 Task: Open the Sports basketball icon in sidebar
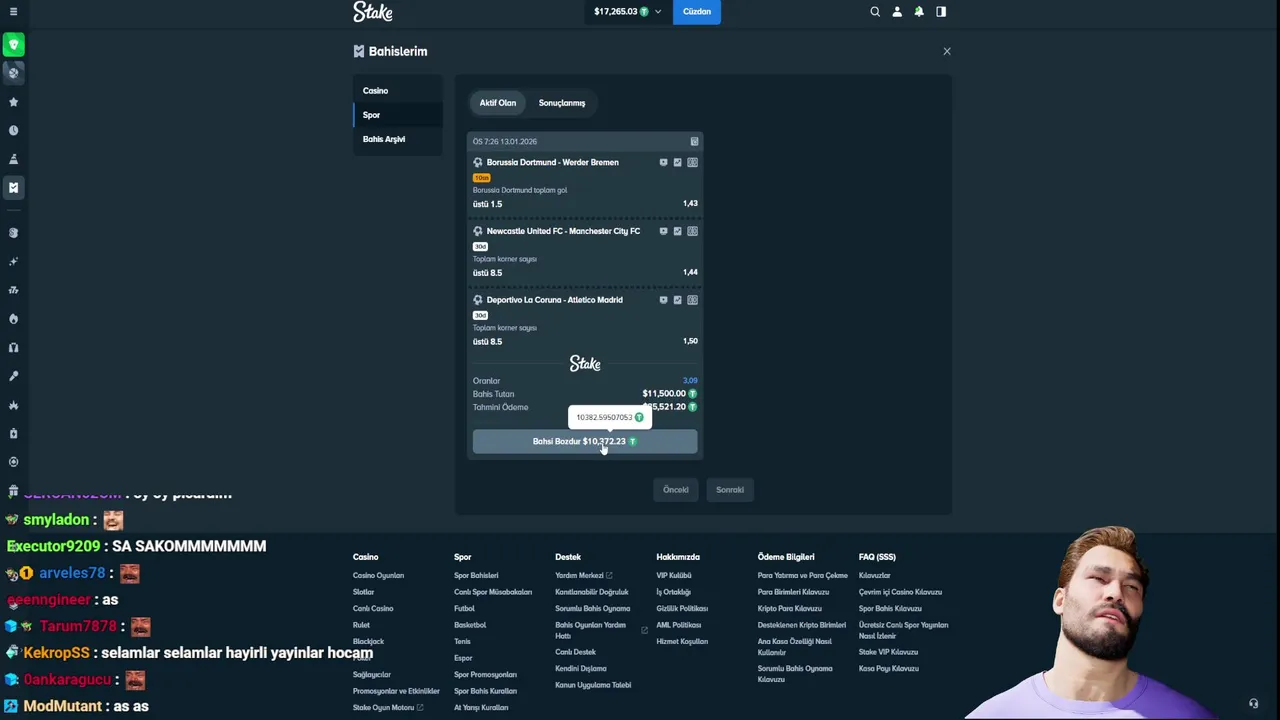[13, 73]
